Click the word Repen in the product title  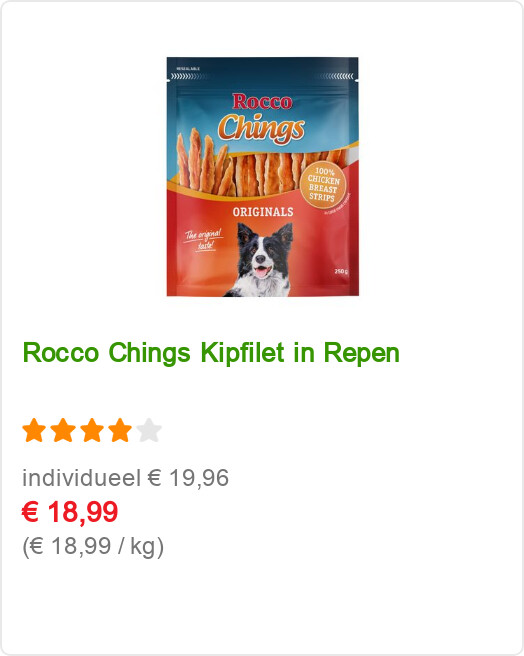tap(362, 354)
